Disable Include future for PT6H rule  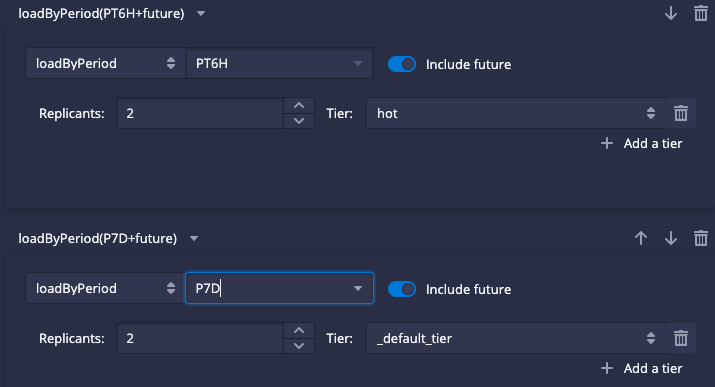pos(402,64)
